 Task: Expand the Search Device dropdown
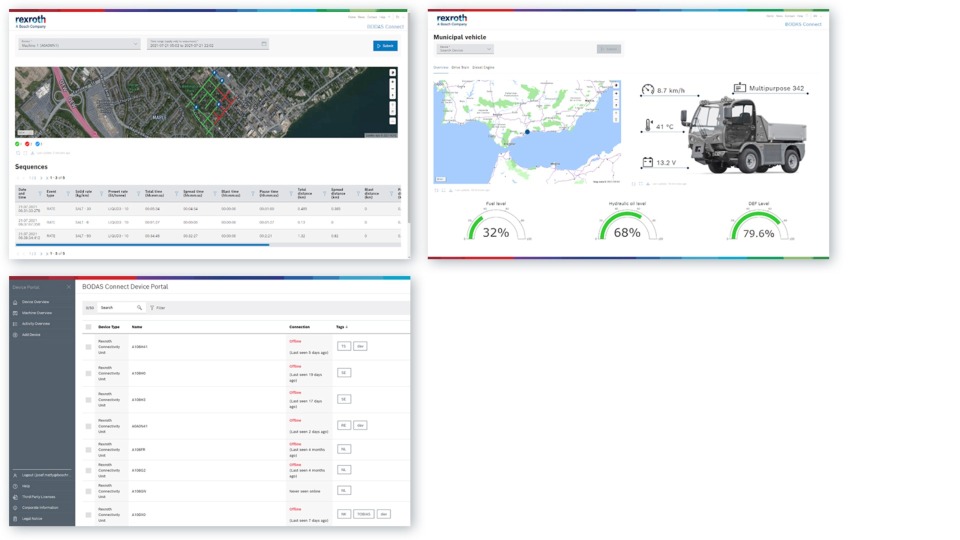click(465, 48)
